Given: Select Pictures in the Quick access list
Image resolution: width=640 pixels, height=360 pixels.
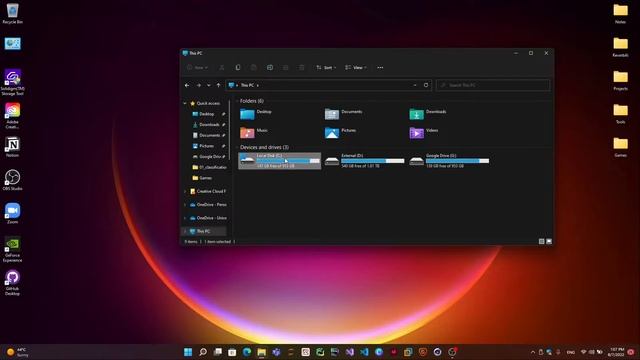Looking at the screenshot, I should tap(207, 146).
